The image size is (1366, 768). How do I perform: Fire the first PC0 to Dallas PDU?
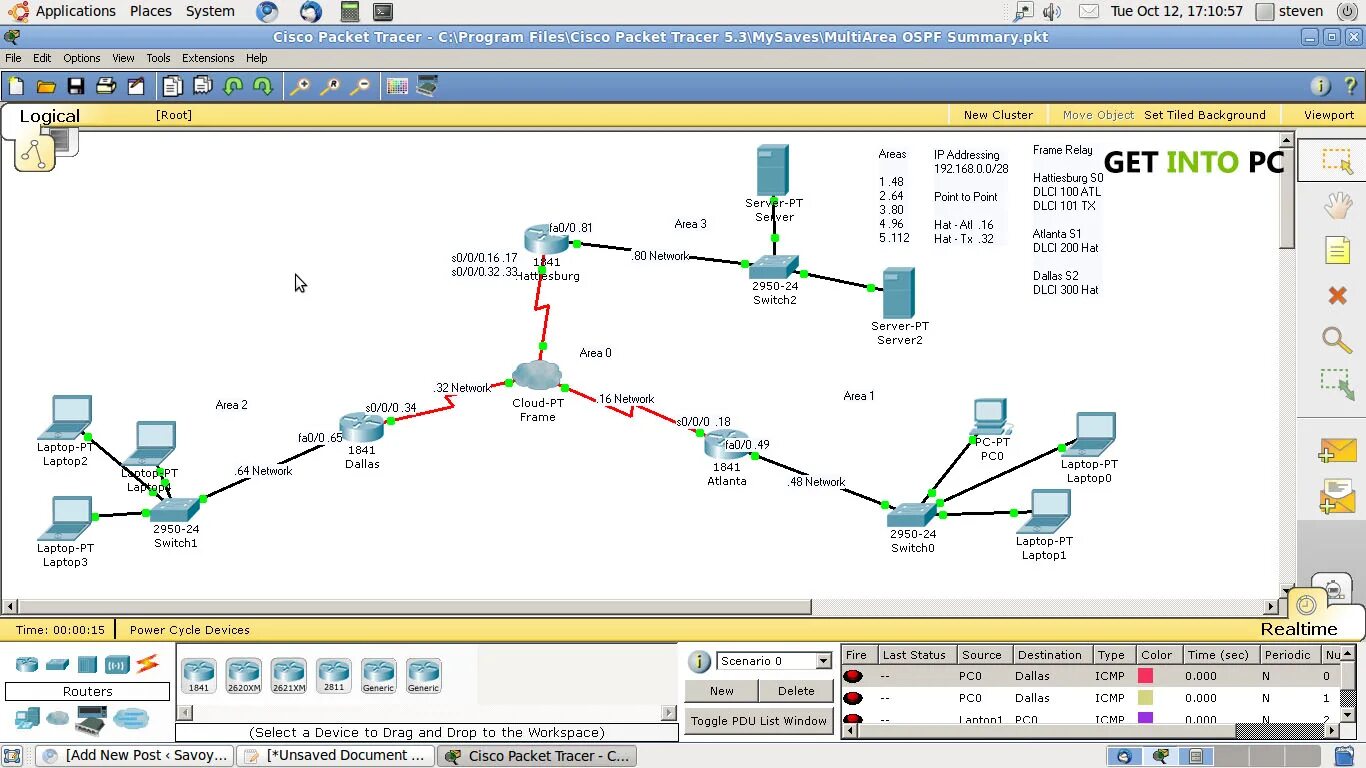pos(853,676)
